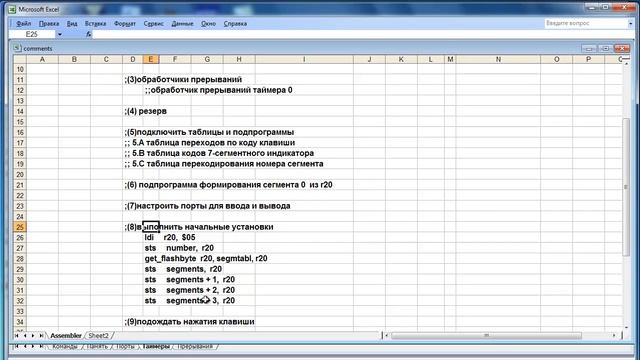The height and width of the screenshot is (360, 640).
Task: Click the horizontal scrollbar right arrow
Action: coord(614,336)
